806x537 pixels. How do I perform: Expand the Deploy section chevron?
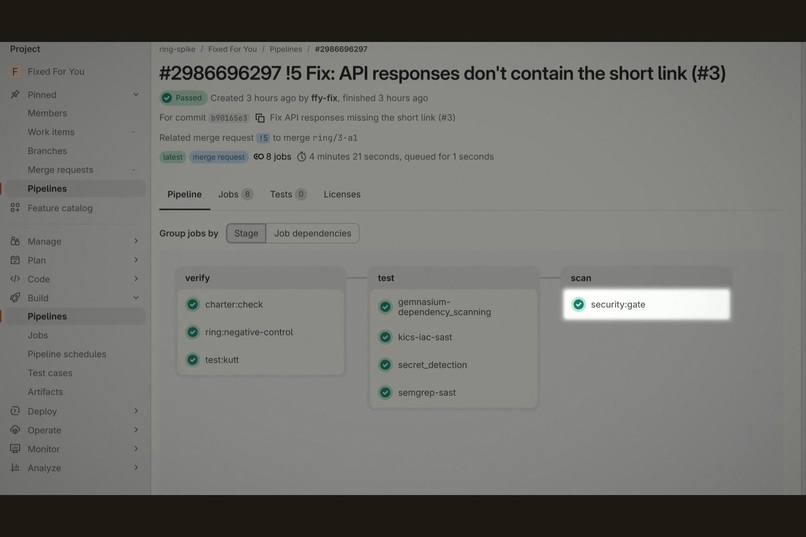[136, 411]
